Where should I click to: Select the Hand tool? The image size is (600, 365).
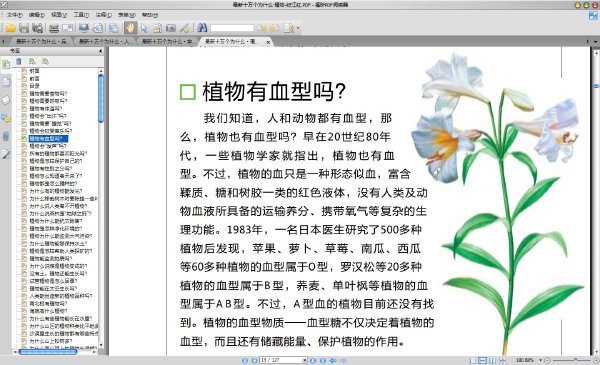coord(130,28)
